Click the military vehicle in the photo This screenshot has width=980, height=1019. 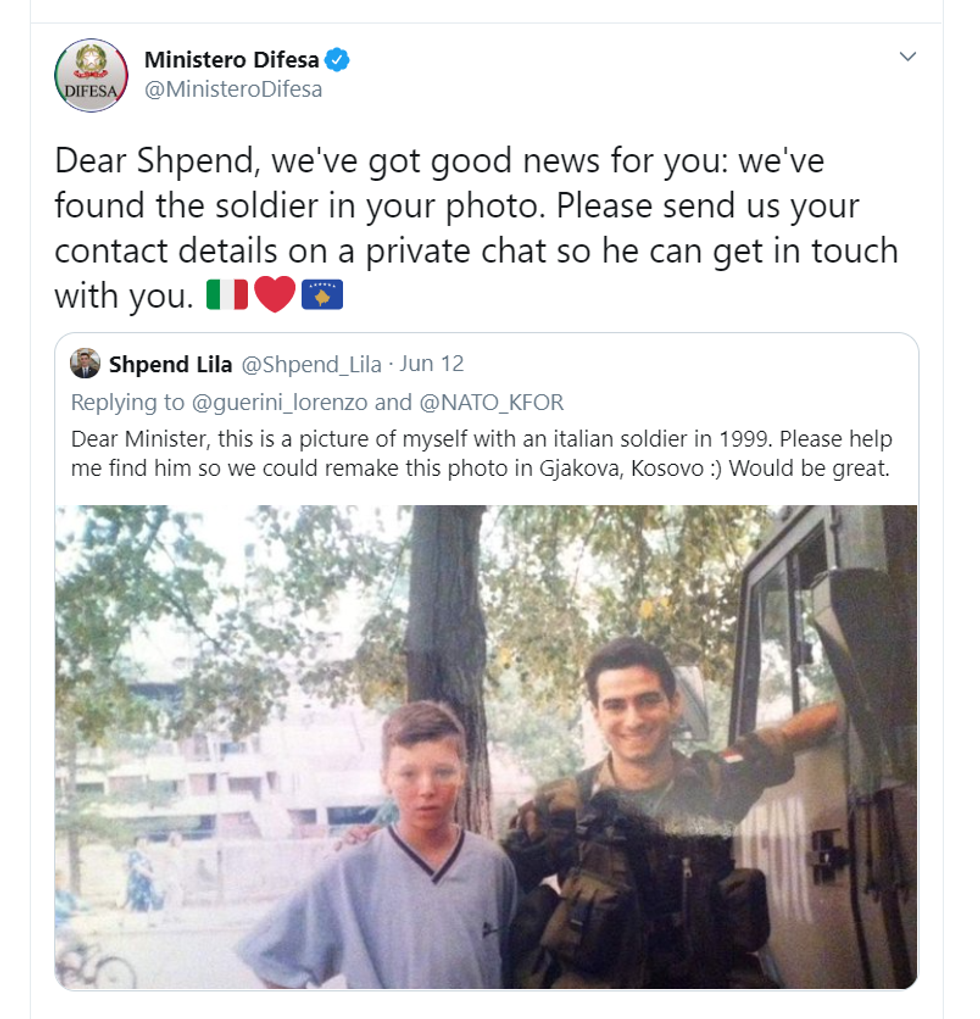click(825, 747)
